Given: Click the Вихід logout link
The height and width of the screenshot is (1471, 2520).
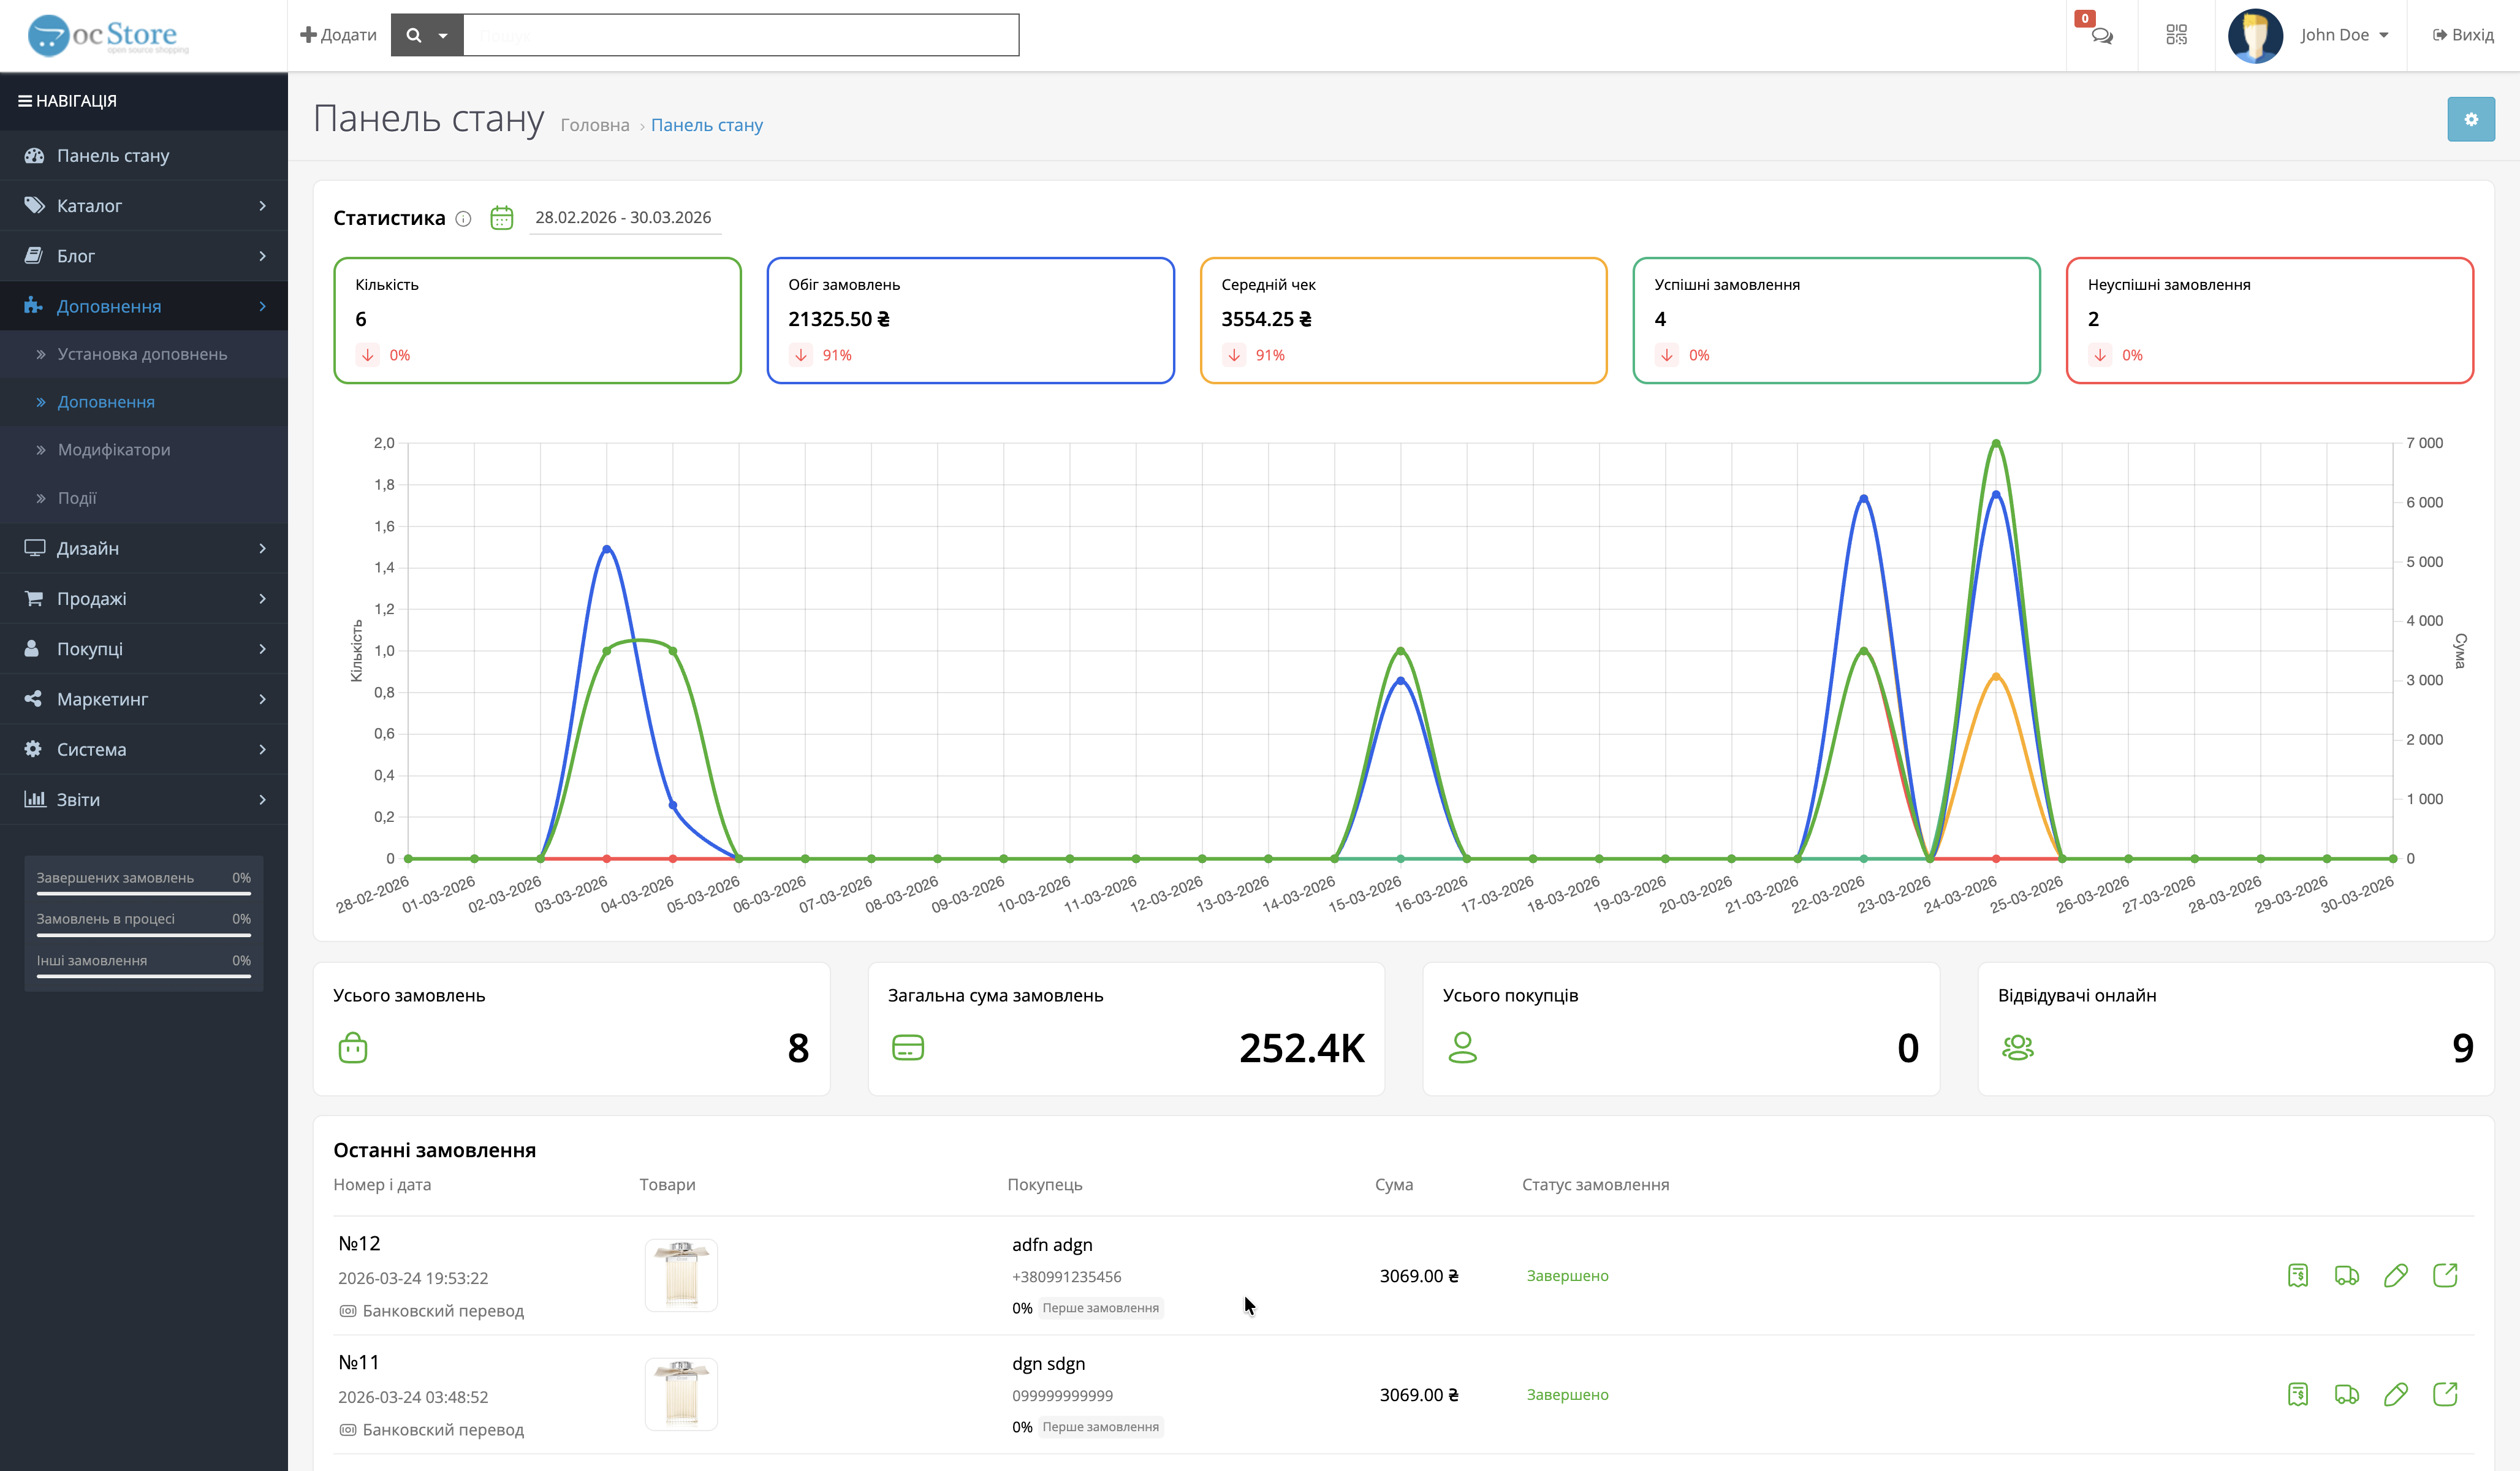Looking at the screenshot, I should tap(2463, 35).
